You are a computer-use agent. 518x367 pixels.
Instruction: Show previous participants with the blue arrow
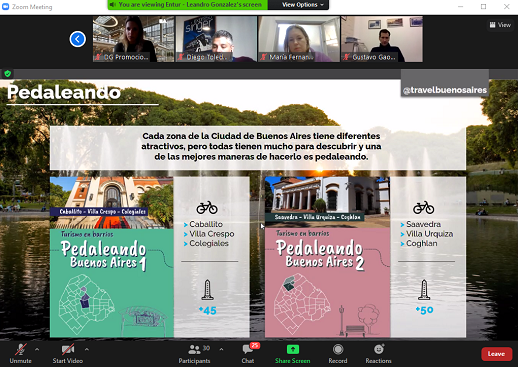[x=78, y=39]
